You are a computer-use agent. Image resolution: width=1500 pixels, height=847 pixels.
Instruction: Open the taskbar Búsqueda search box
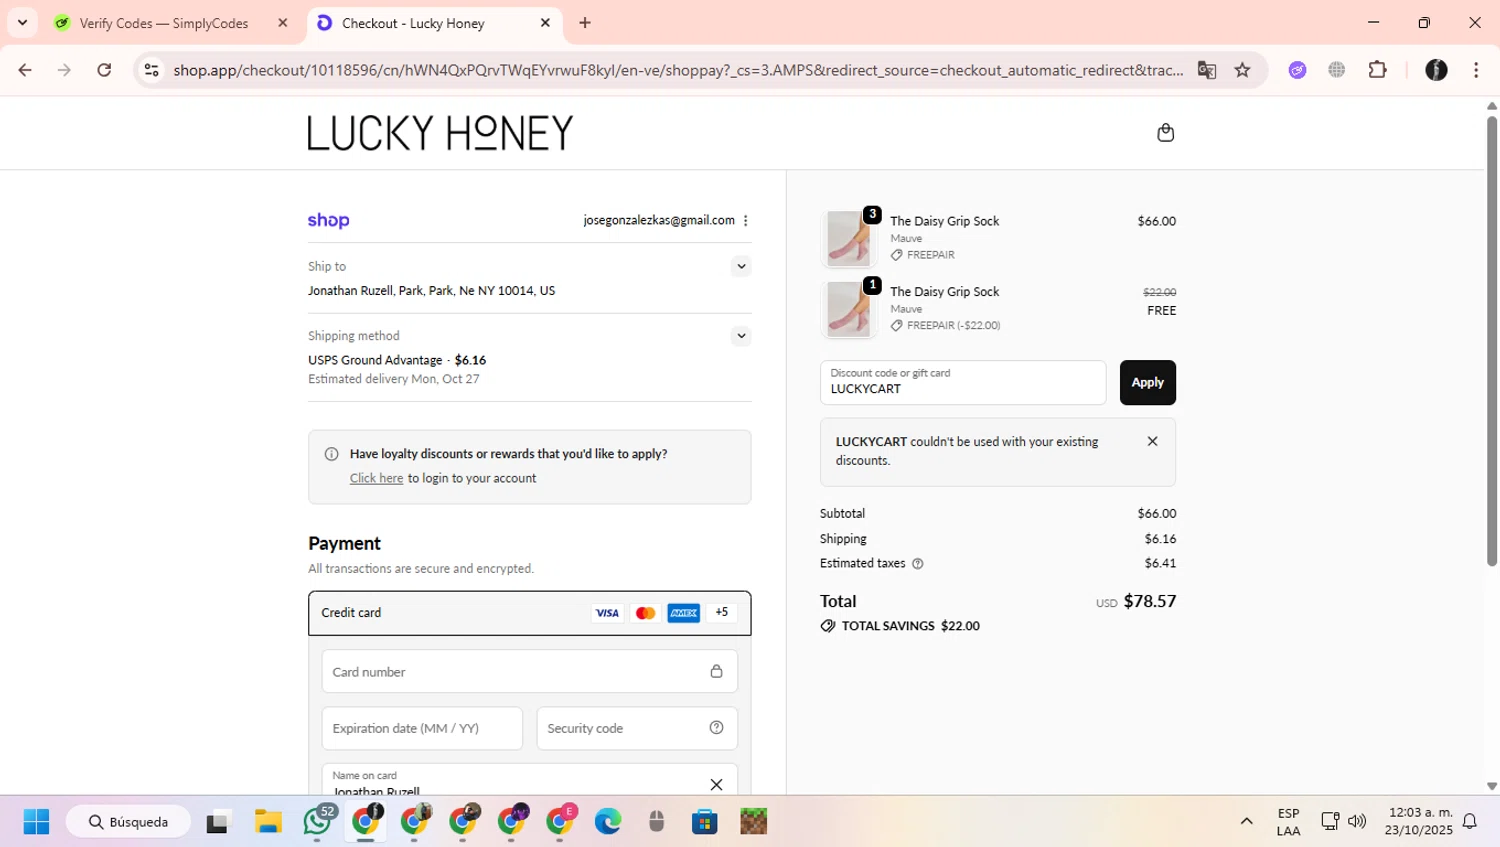point(128,822)
